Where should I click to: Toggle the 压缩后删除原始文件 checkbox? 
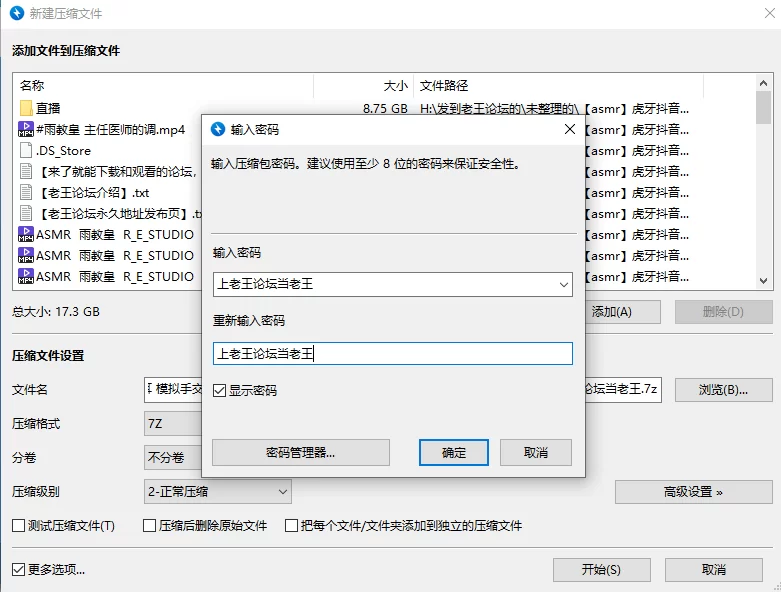coord(150,526)
